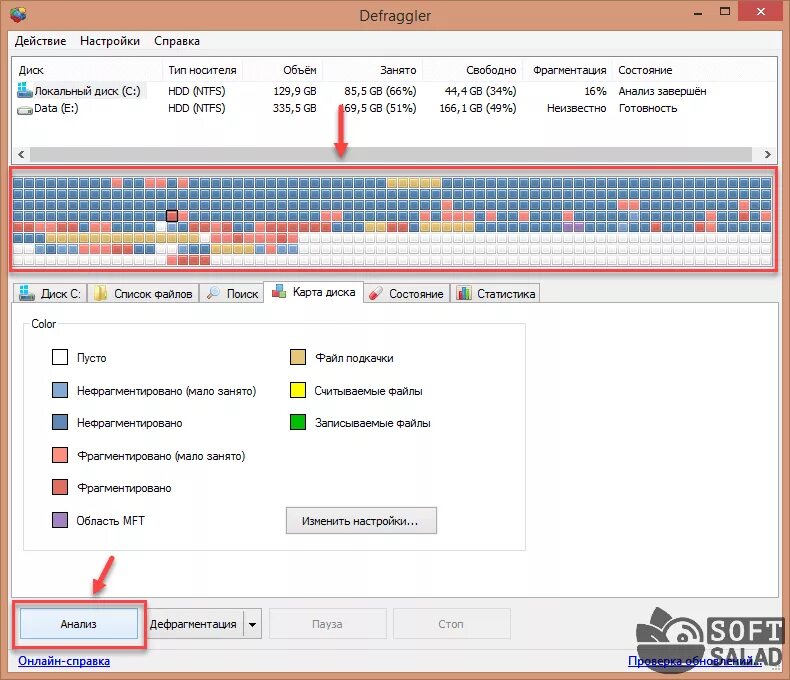
Task: Click the Поиск tab's magnifier icon
Action: tap(214, 292)
